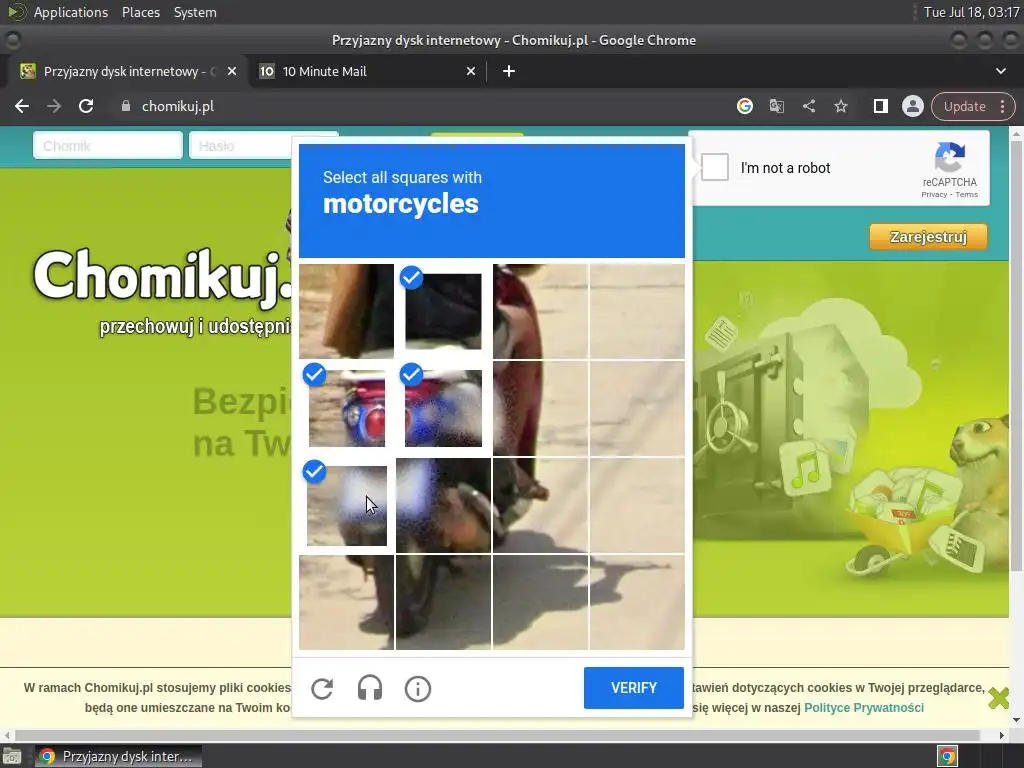The image size is (1024, 768).
Task: Open the captcha help info icon
Action: (418, 688)
